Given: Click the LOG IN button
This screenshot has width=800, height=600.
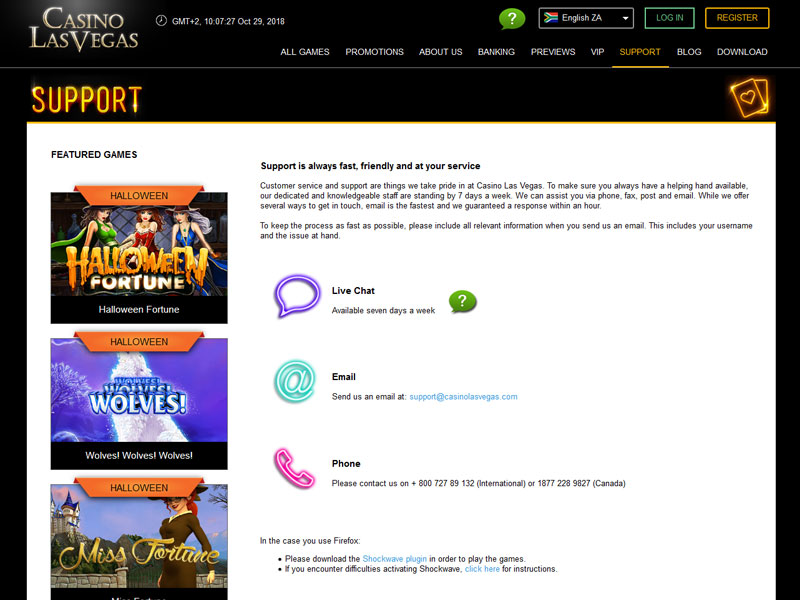Looking at the screenshot, I should (669, 18).
